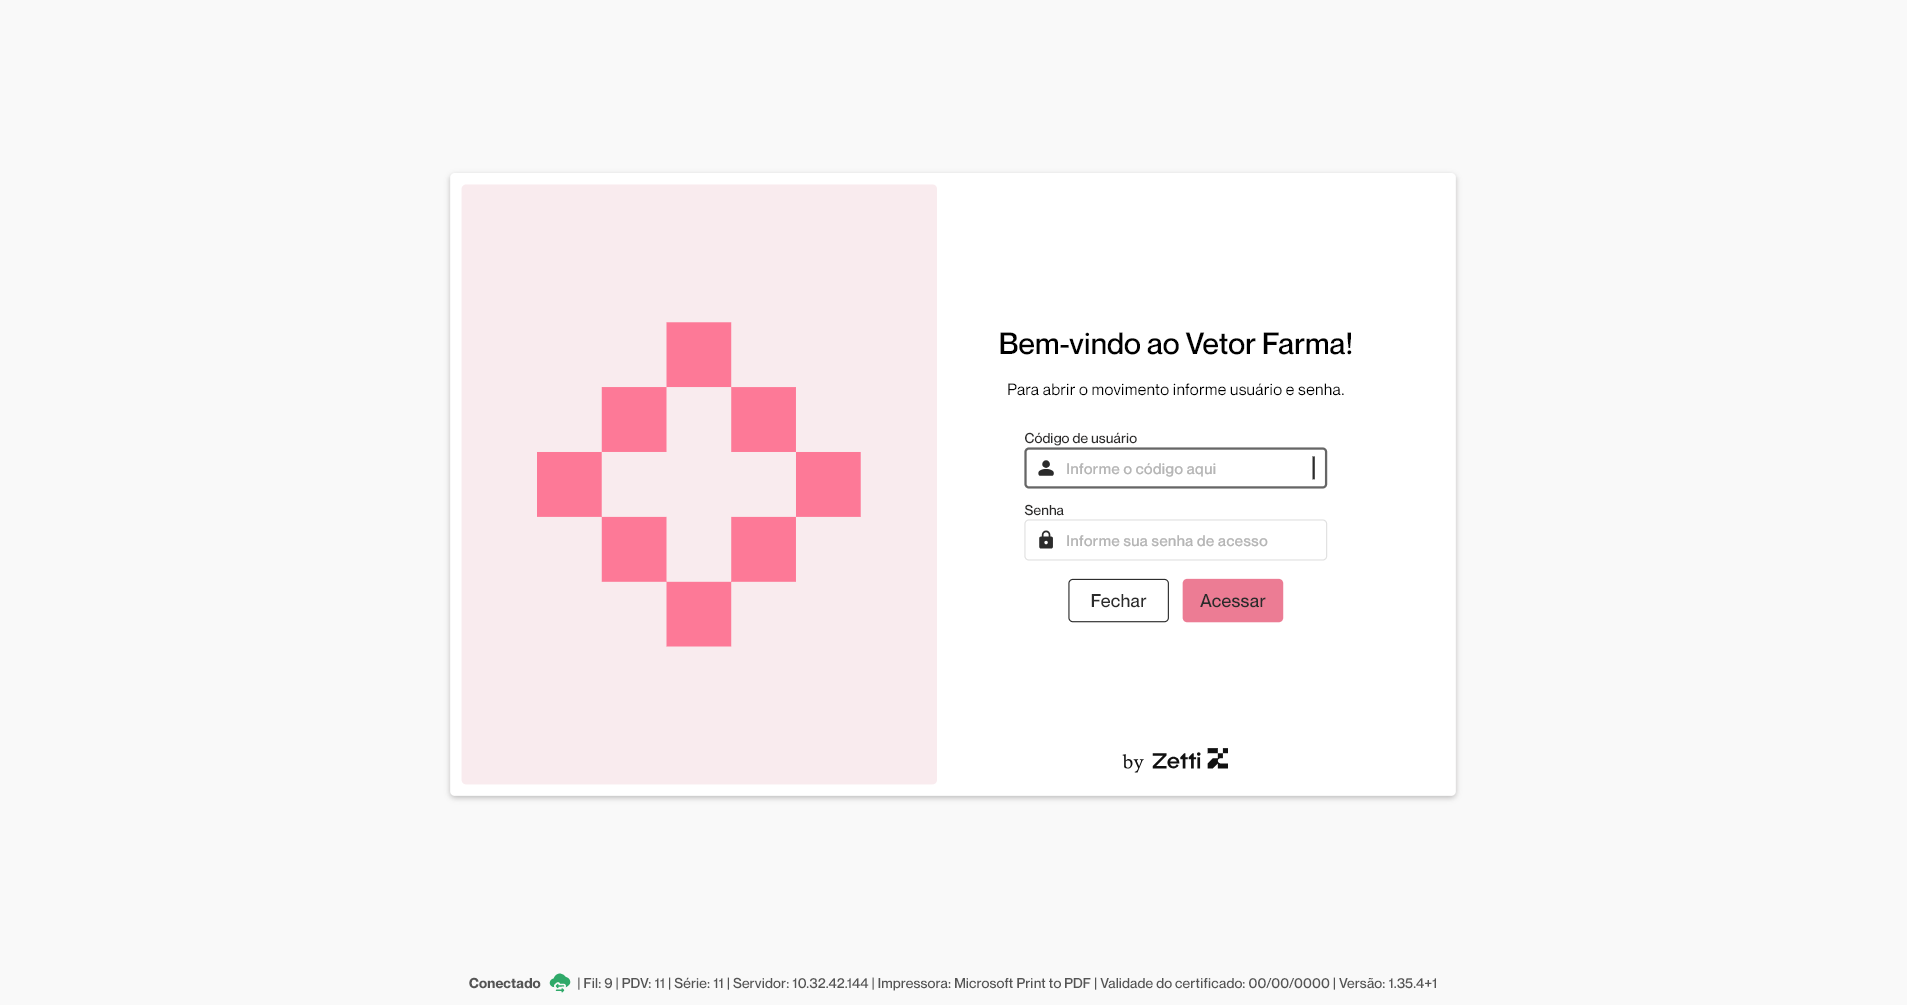Image resolution: width=1907 pixels, height=1005 pixels.
Task: Click the padlock icon in password field
Action: tap(1046, 540)
